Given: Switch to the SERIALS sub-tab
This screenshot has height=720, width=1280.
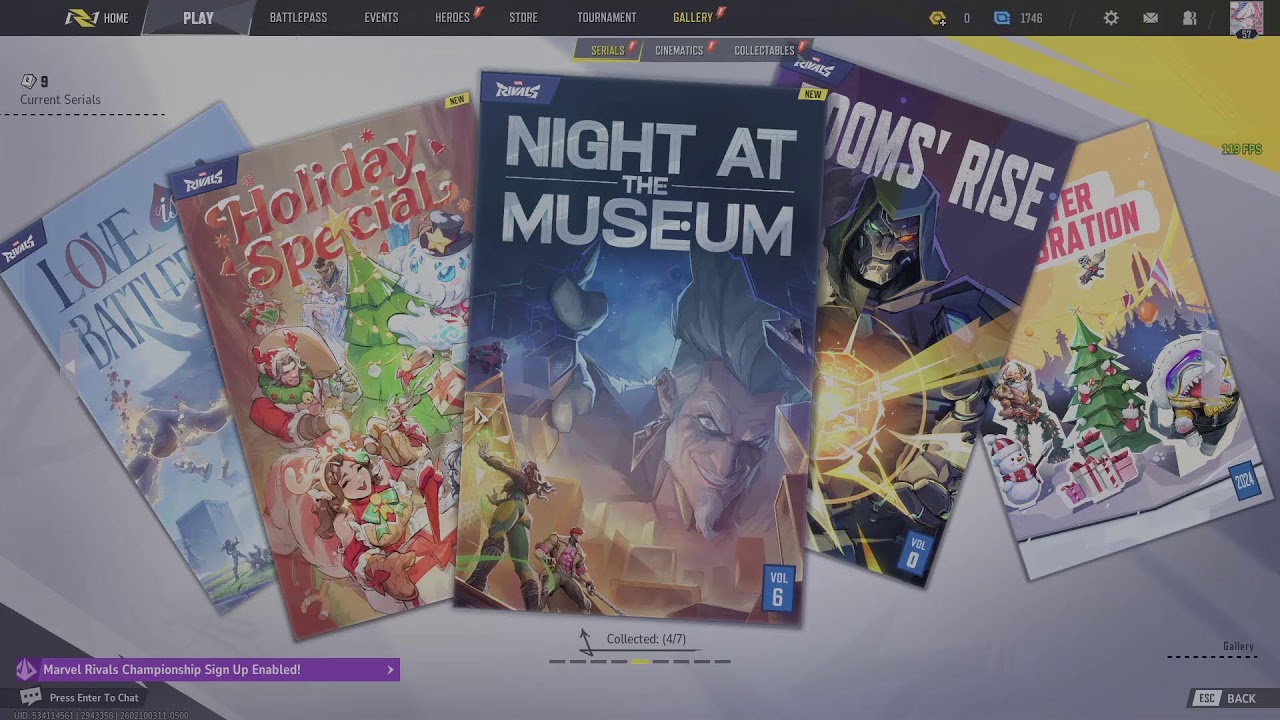Looking at the screenshot, I should pos(607,50).
